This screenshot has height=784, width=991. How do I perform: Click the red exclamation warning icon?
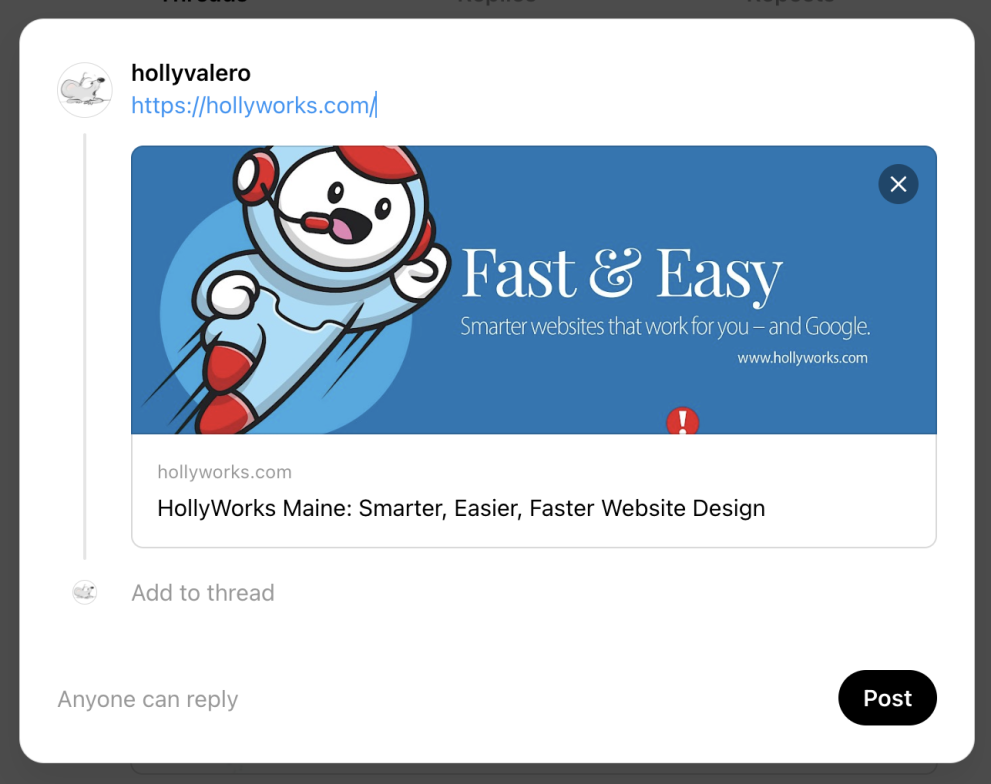tap(683, 421)
